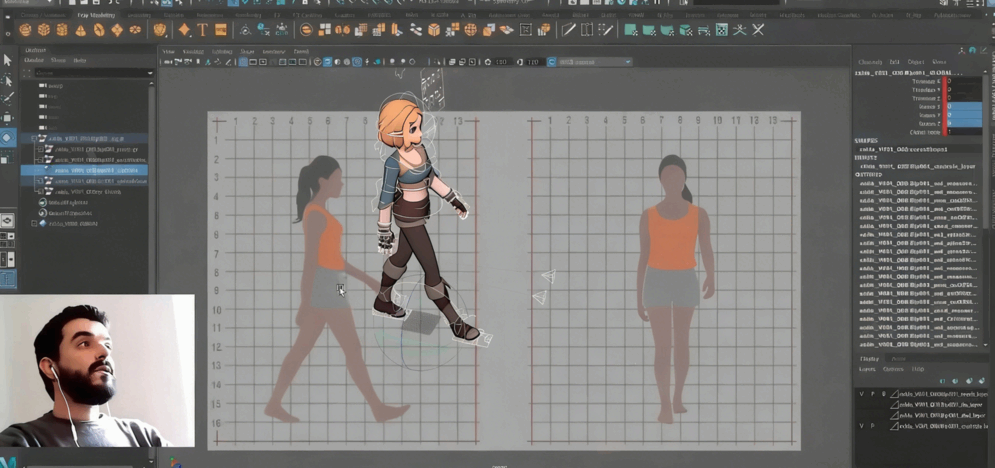Click the Multi-Cut knife shelf icon

pos(569,30)
